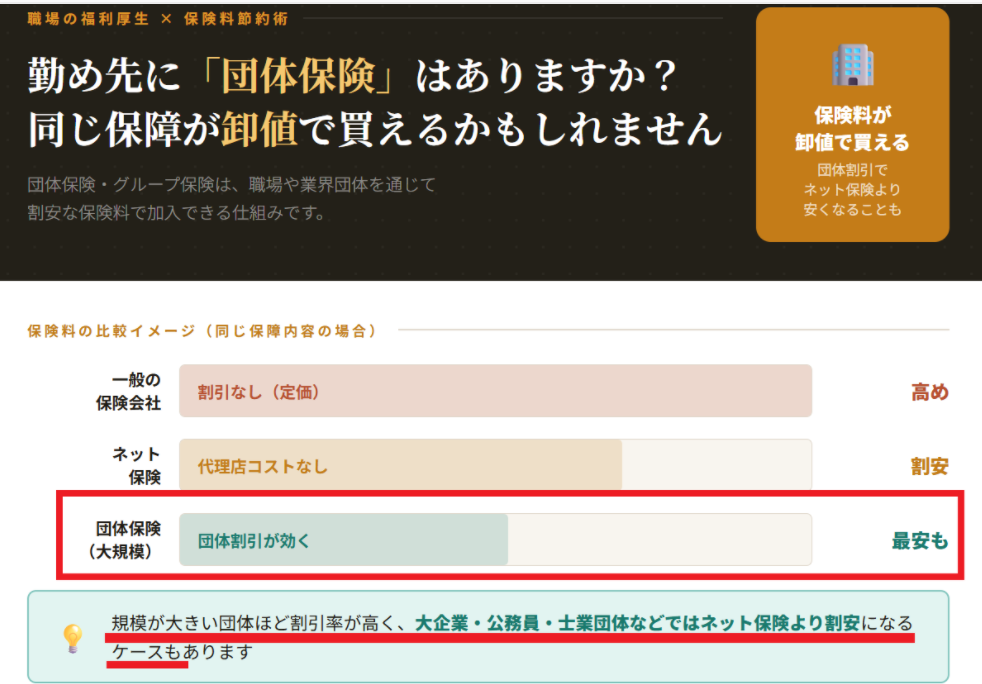Click the green 団体割引が効く bar
This screenshot has width=982, height=684.
[343, 540]
